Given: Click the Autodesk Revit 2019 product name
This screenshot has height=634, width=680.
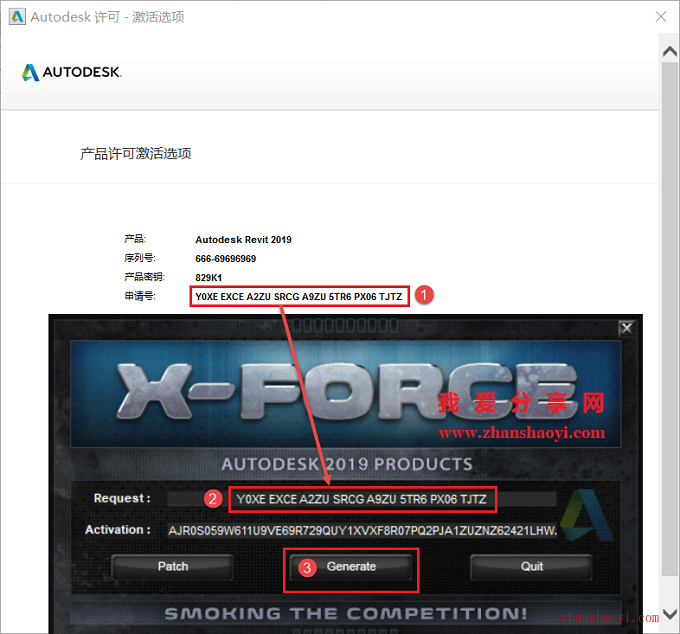Looking at the screenshot, I should tap(243, 240).
